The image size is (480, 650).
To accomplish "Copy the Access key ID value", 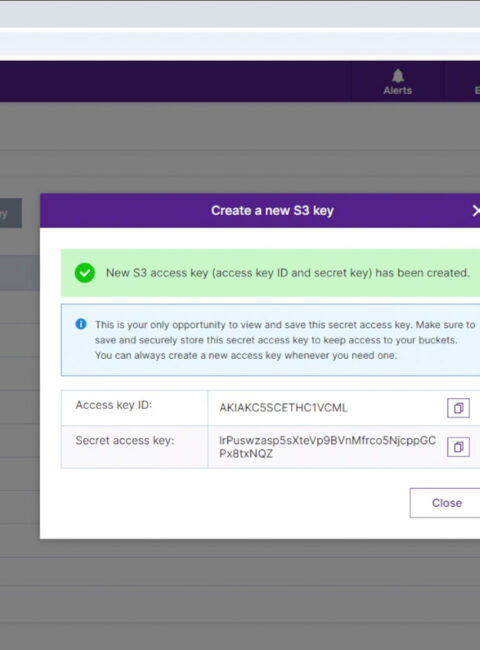I will pos(458,408).
